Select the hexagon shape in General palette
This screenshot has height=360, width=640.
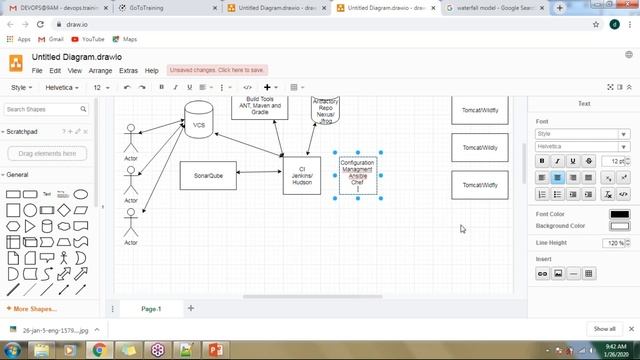pos(13,226)
